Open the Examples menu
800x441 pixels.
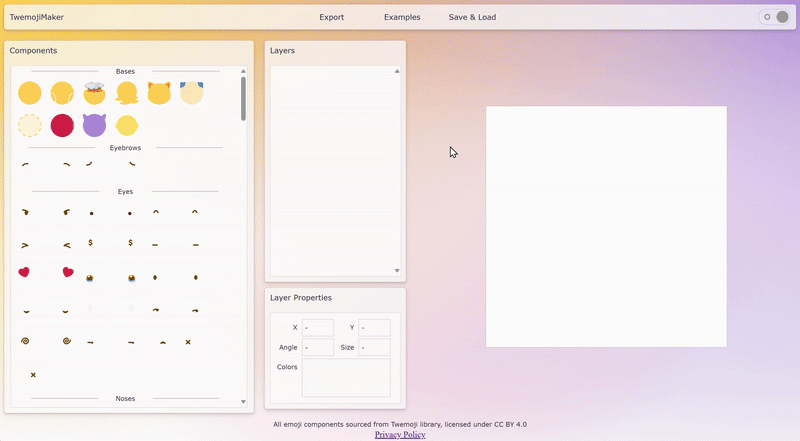tap(402, 17)
